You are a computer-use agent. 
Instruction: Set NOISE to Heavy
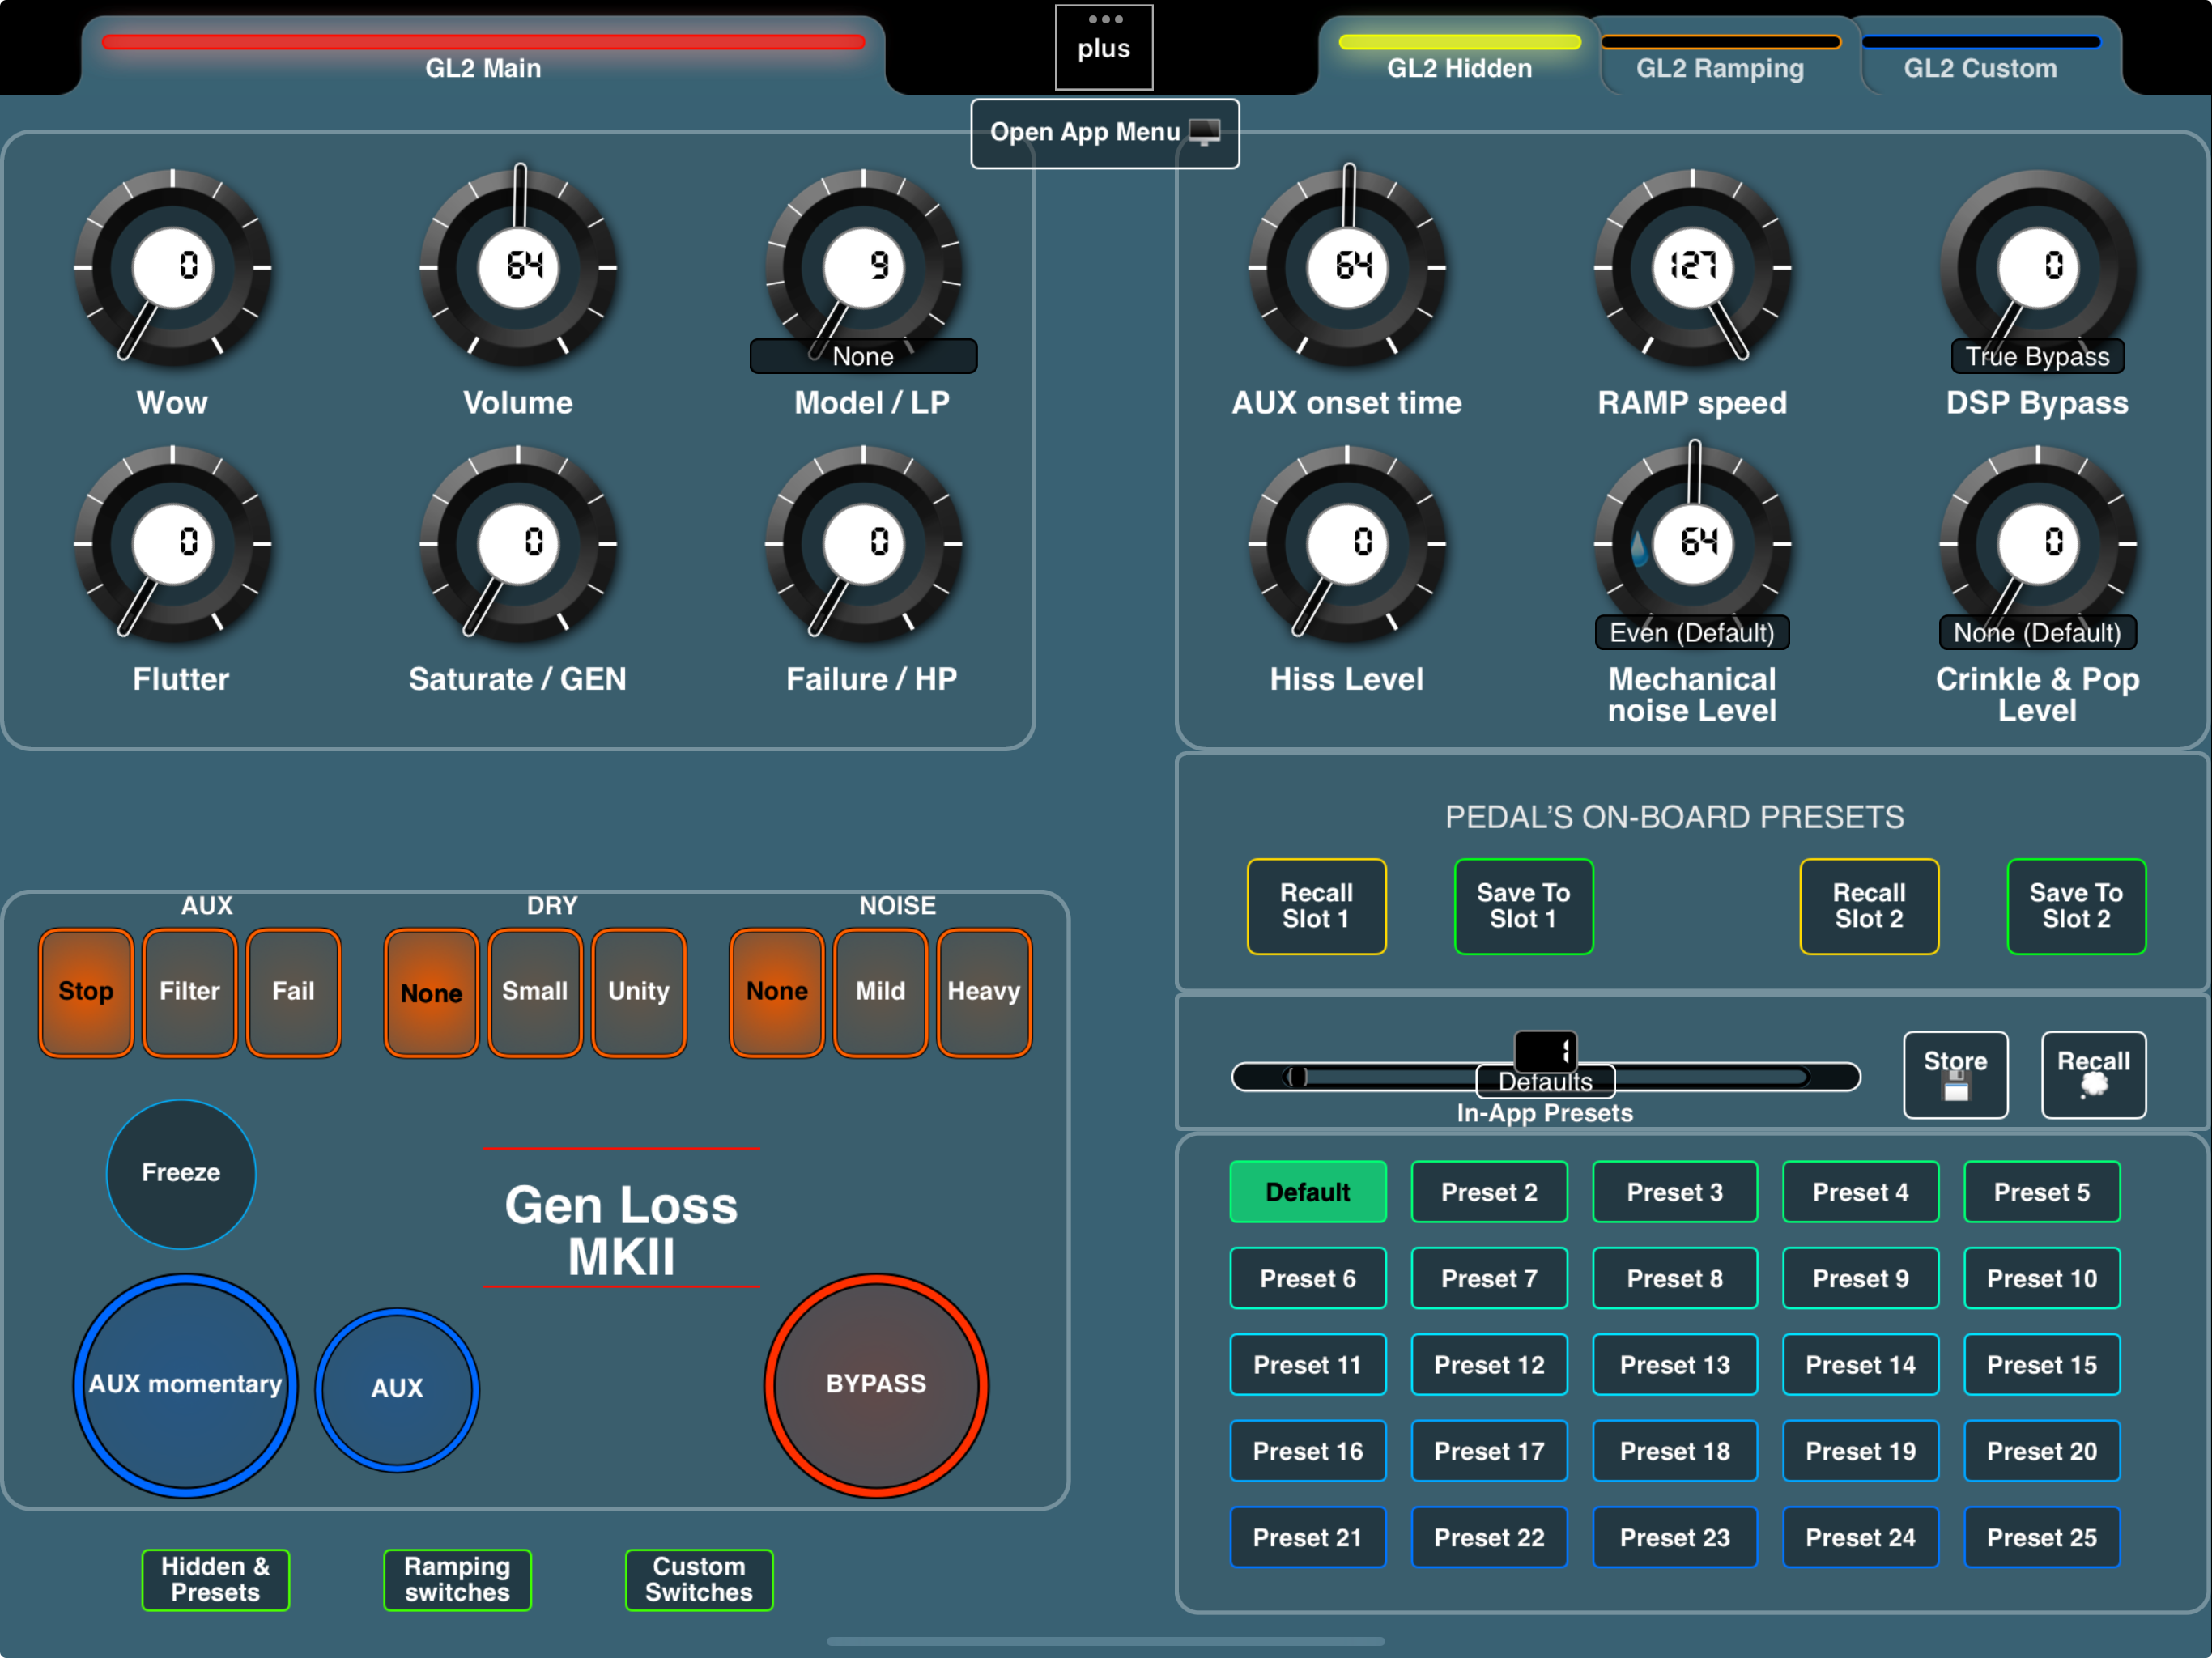pos(984,992)
